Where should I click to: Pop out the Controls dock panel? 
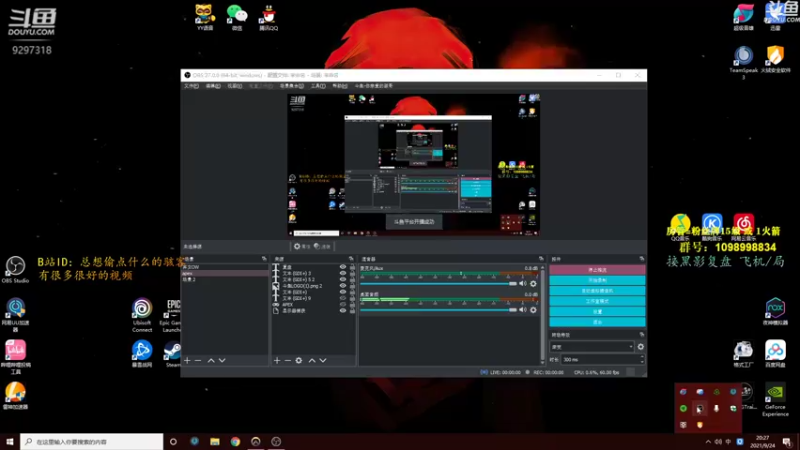click(642, 259)
